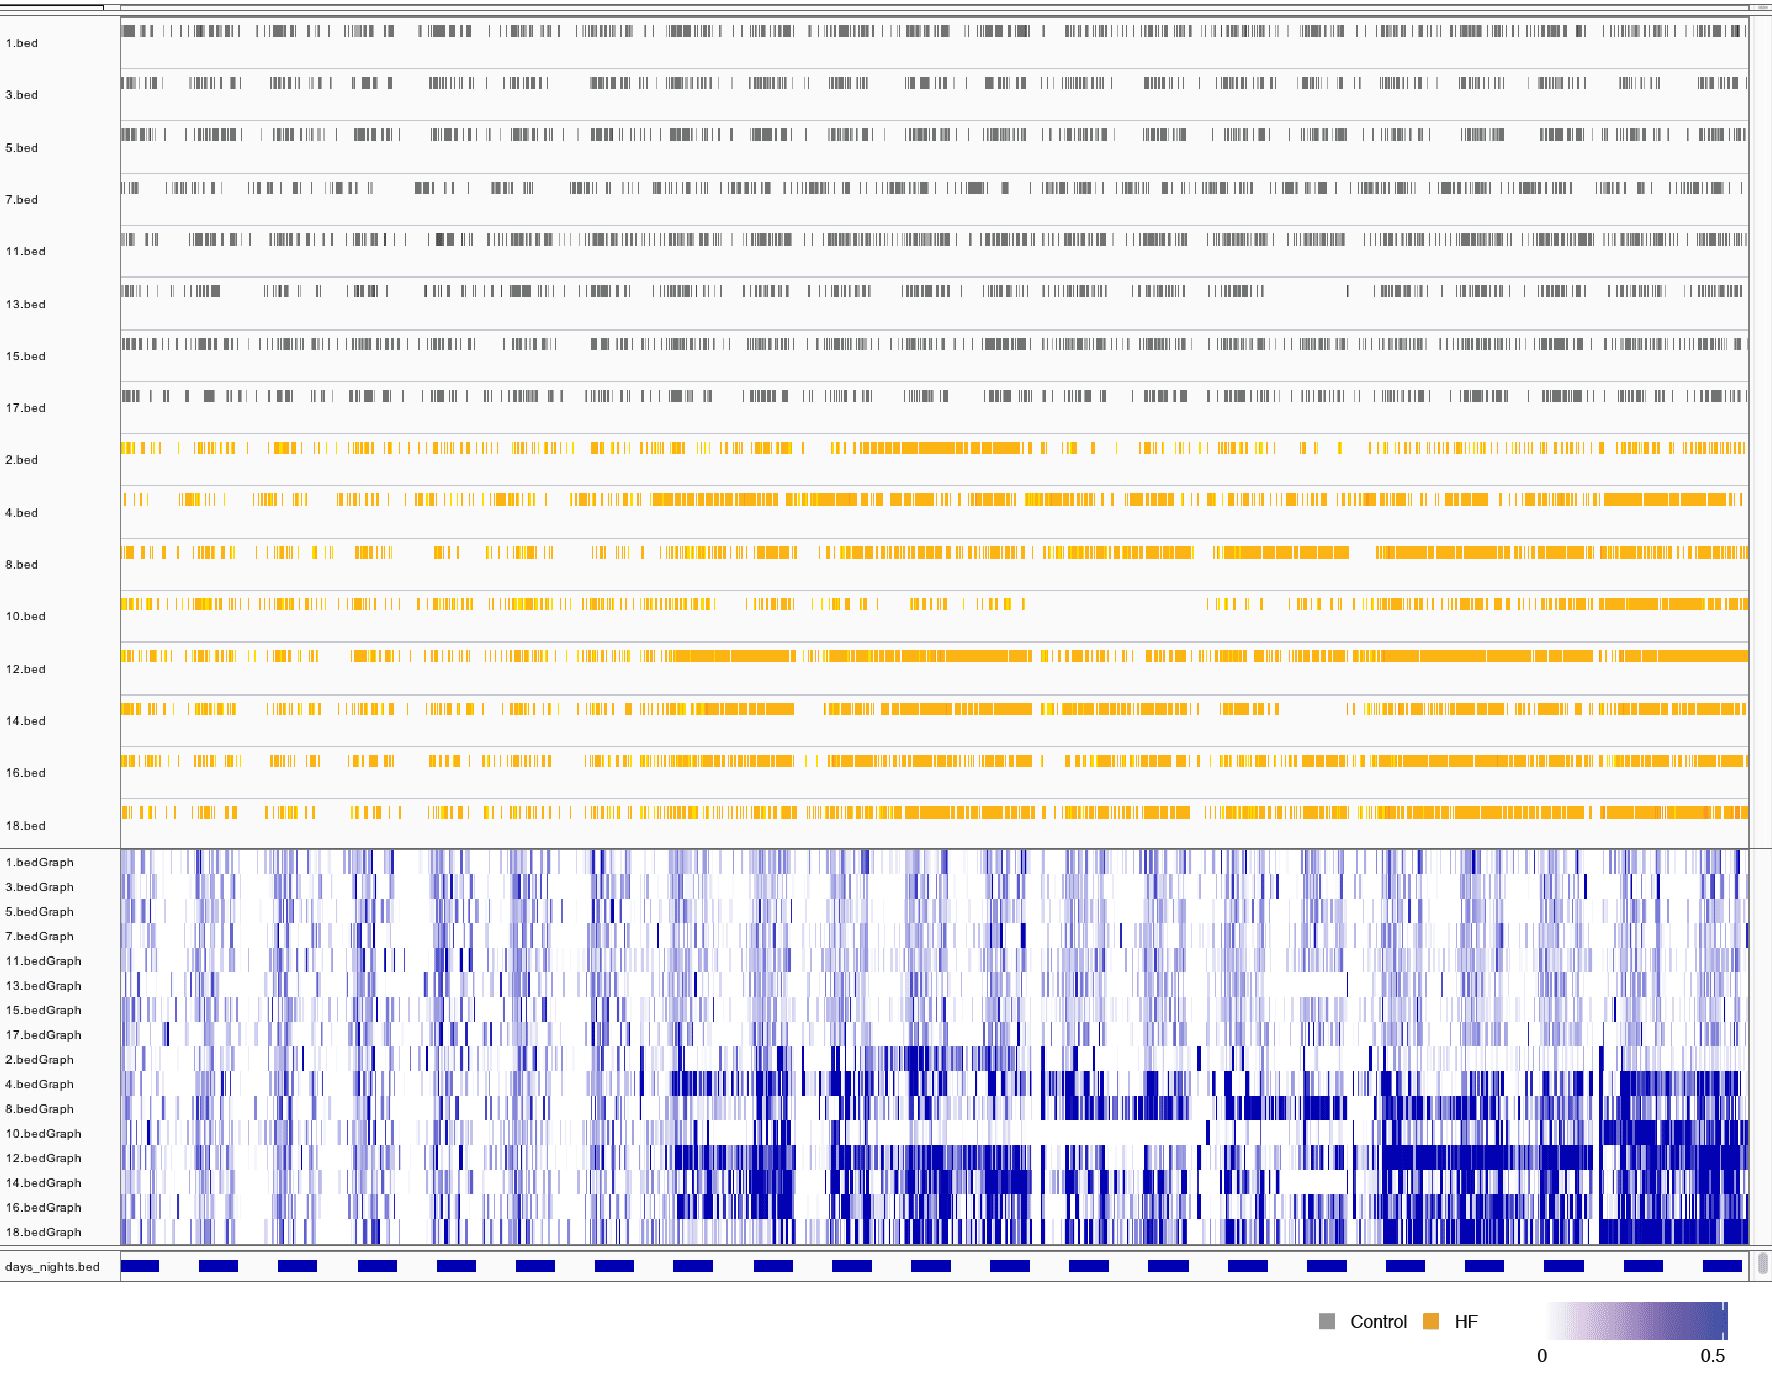Select the 2.bed track label
Screen dimensions: 1772x1387
(x=22, y=460)
